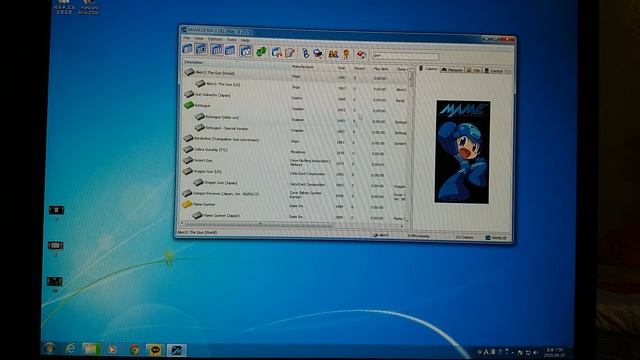640x360 pixels.
Task: Select 'Alien3: The Gun (US)' row
Action: point(295,86)
